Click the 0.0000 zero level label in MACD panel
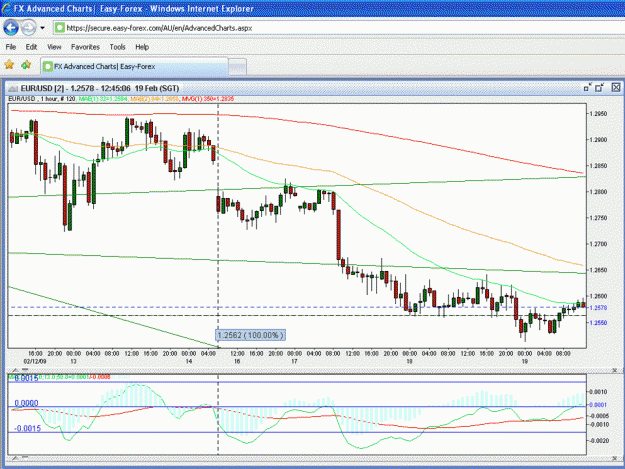Screen dimensions: 625x469 click(x=26, y=403)
